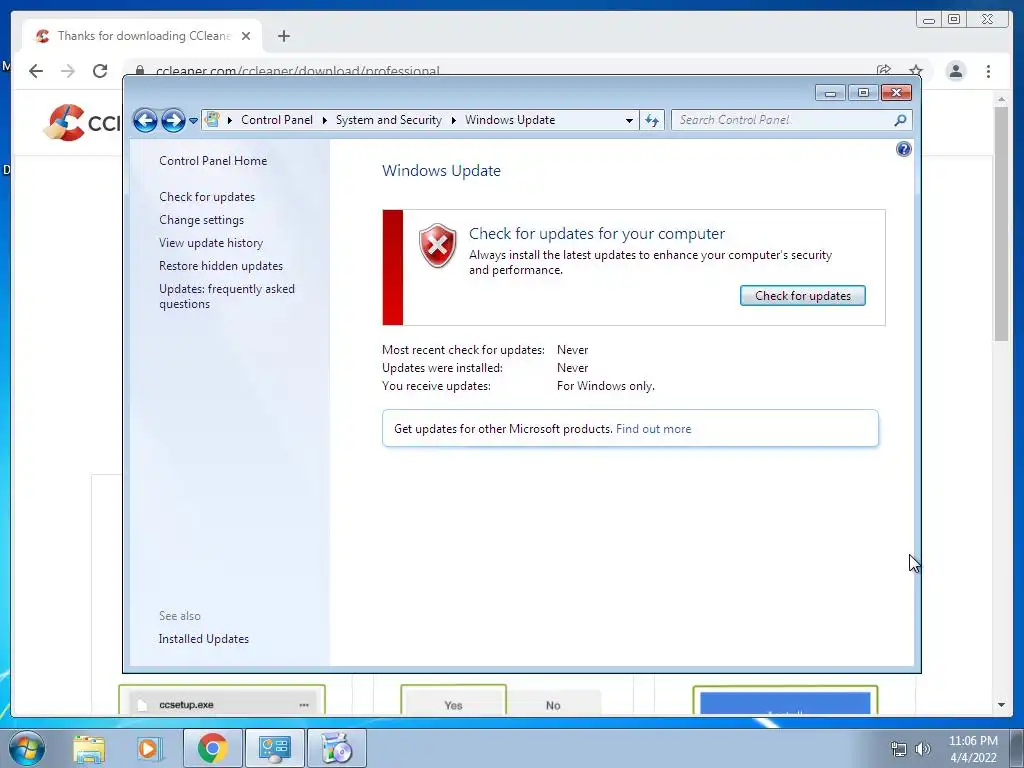Click the blue button on CCleaner page
1024x768 pixels.
785,704
